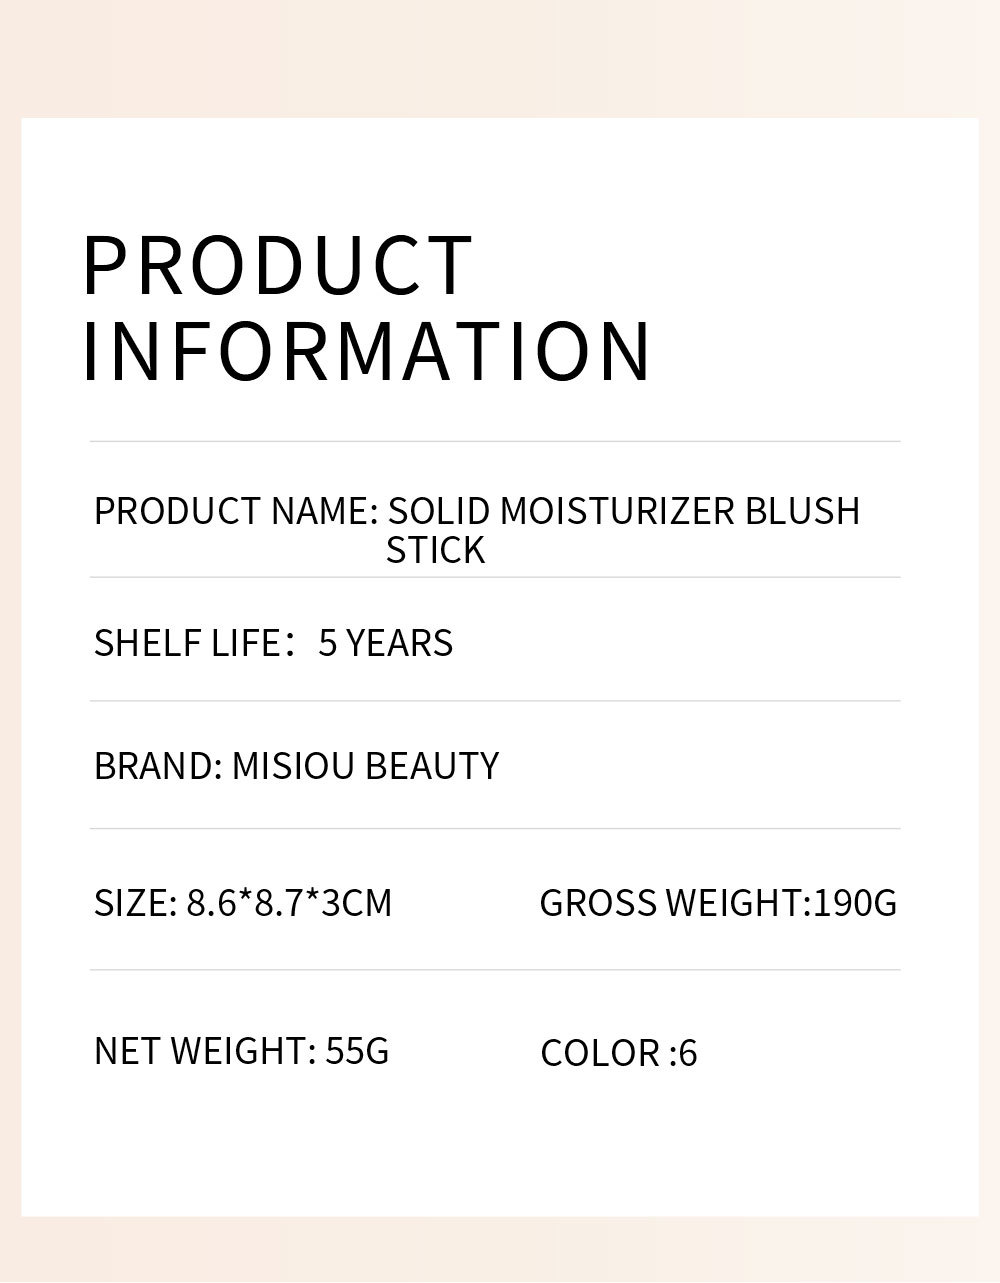Select the "PRODUCT NAME:" field label
1000x1283 pixels.
235,511
